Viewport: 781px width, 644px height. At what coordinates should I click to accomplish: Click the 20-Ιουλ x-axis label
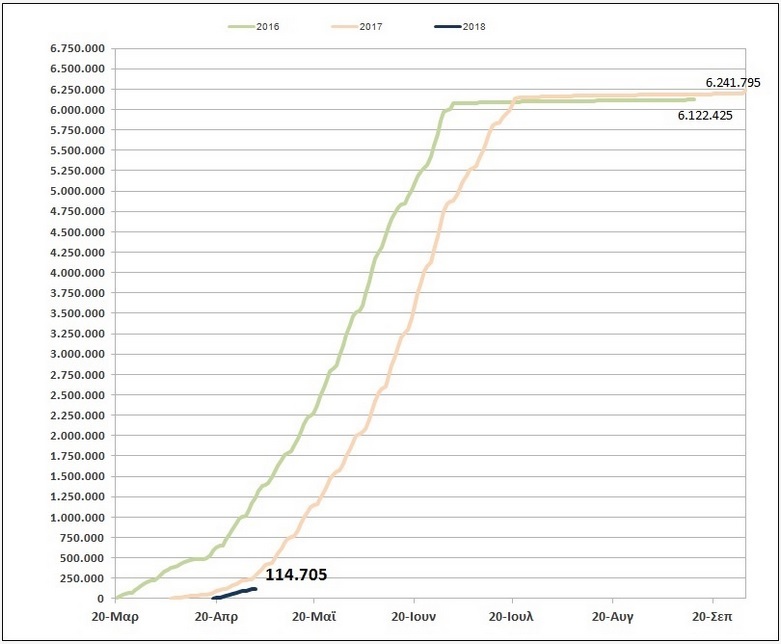pyautogui.click(x=513, y=617)
